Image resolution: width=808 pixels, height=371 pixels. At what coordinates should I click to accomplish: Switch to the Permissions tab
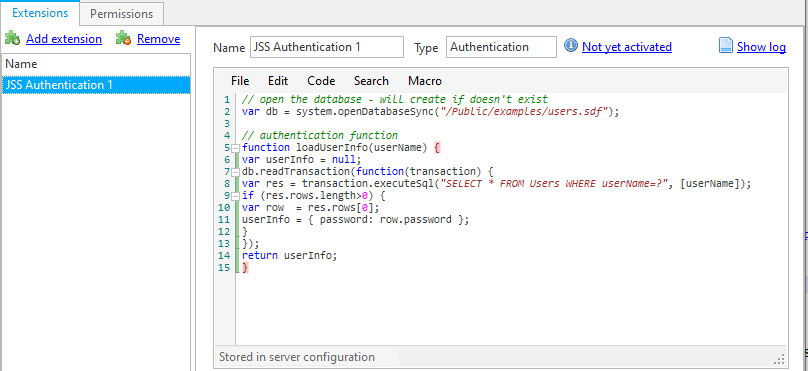coord(122,14)
